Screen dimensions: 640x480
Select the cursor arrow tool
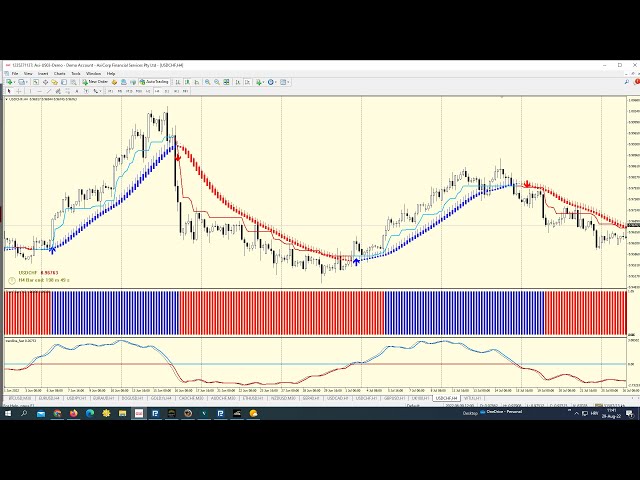pyautogui.click(x=8, y=91)
